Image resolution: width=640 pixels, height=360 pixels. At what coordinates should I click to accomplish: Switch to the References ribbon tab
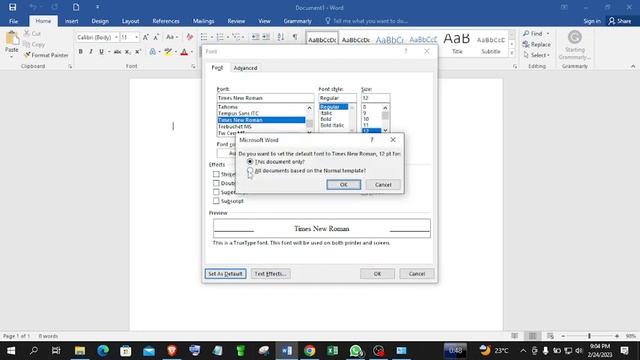point(166,21)
